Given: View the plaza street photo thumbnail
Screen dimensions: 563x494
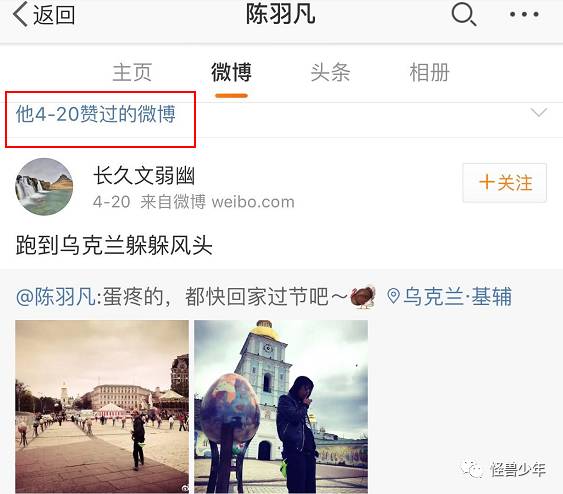Looking at the screenshot, I should pyautogui.click(x=102, y=406).
